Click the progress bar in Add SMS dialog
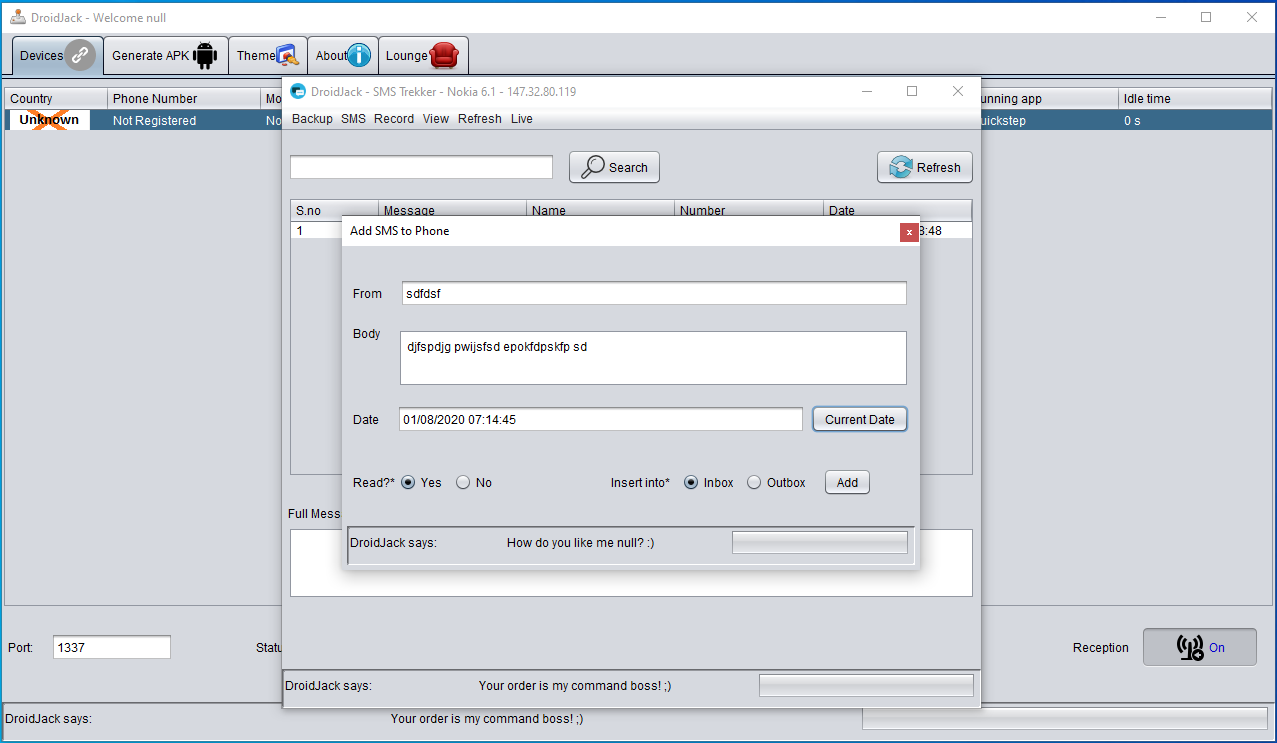The height and width of the screenshot is (743, 1277). pos(820,543)
